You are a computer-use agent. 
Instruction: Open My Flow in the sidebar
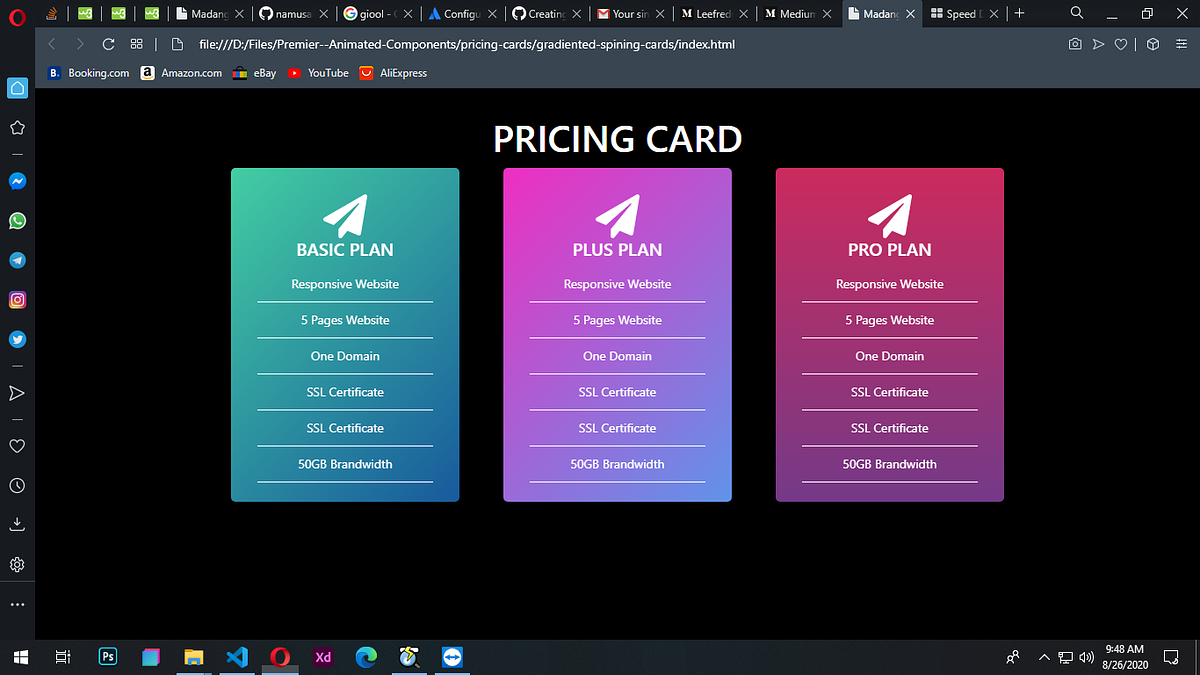point(17,392)
